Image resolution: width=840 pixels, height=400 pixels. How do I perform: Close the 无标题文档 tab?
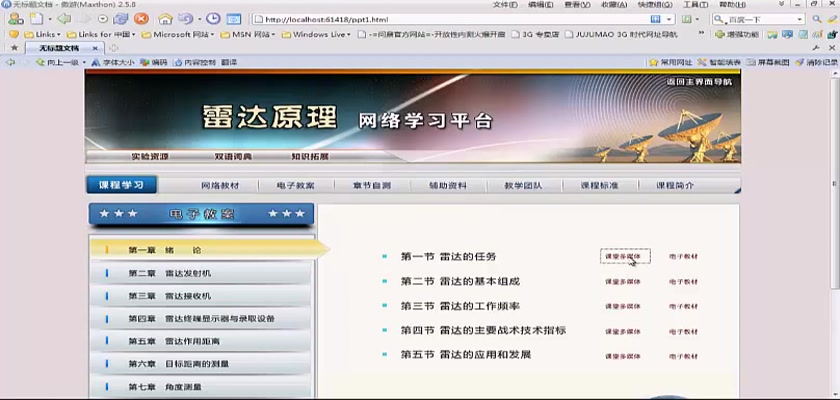coord(95,48)
